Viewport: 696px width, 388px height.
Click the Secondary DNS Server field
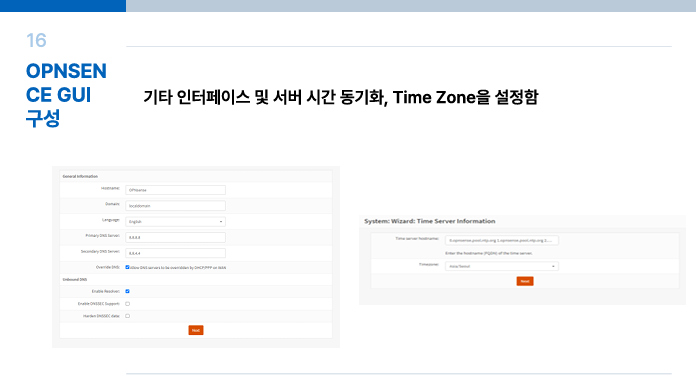click(x=175, y=253)
